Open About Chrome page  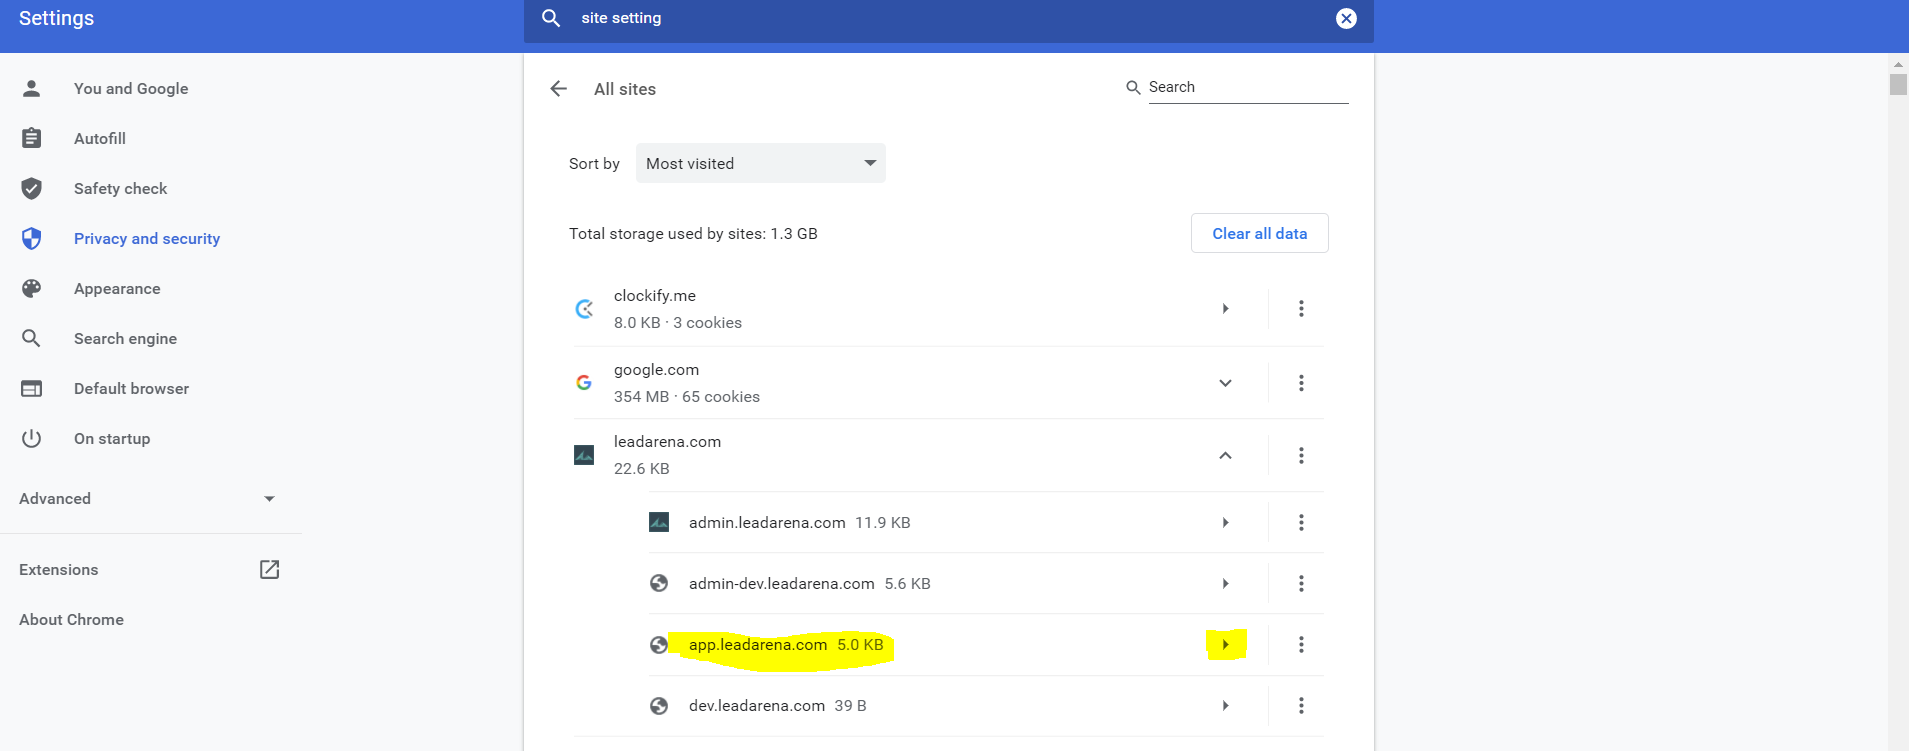click(72, 619)
